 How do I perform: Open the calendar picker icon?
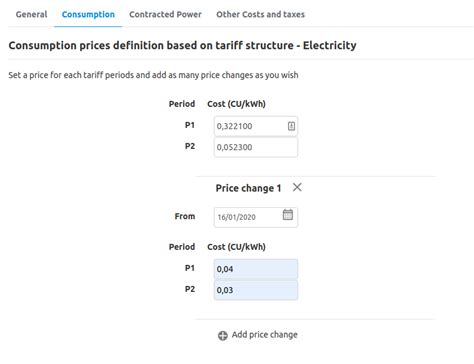coord(288,214)
